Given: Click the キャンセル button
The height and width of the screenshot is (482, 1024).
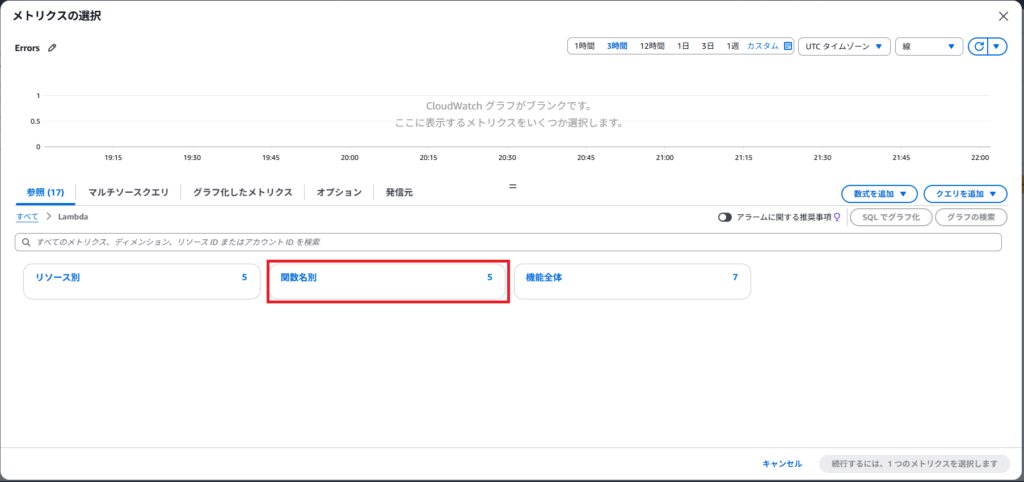Looking at the screenshot, I should [x=782, y=464].
